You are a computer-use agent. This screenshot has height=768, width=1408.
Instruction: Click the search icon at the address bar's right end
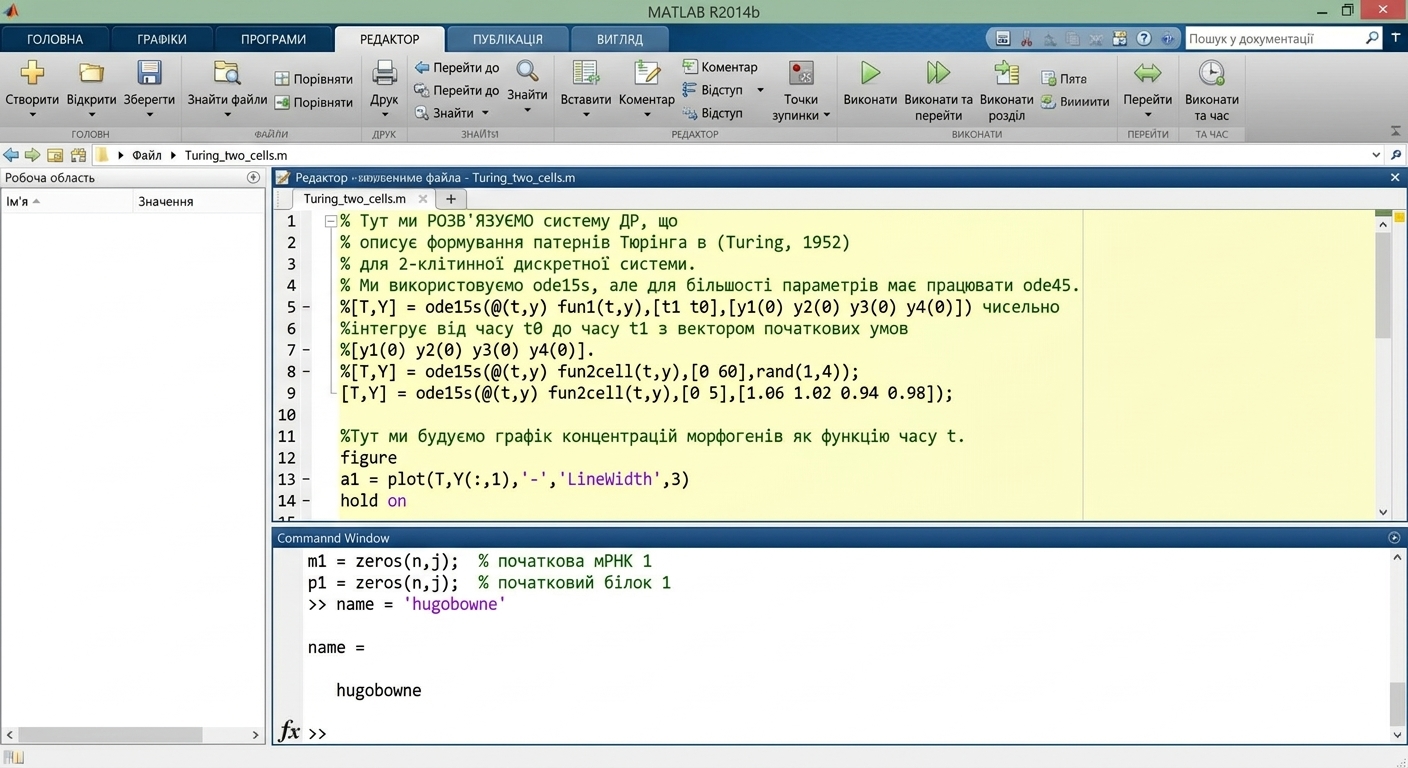click(1396, 155)
